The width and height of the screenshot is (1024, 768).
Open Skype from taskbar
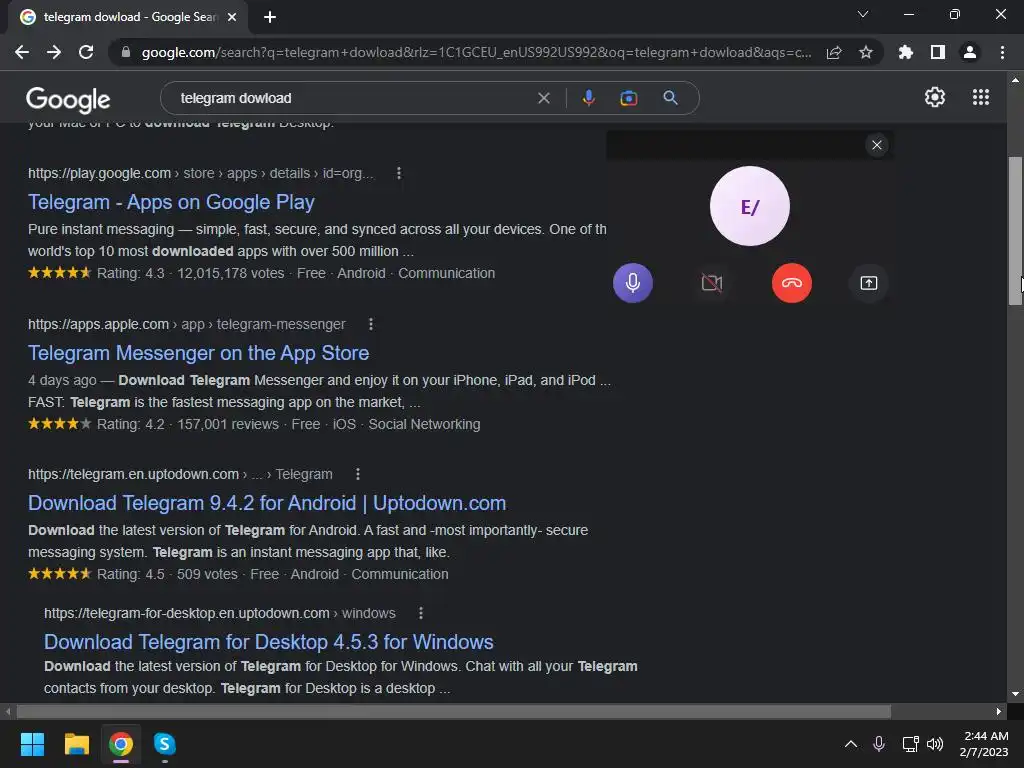(165, 744)
